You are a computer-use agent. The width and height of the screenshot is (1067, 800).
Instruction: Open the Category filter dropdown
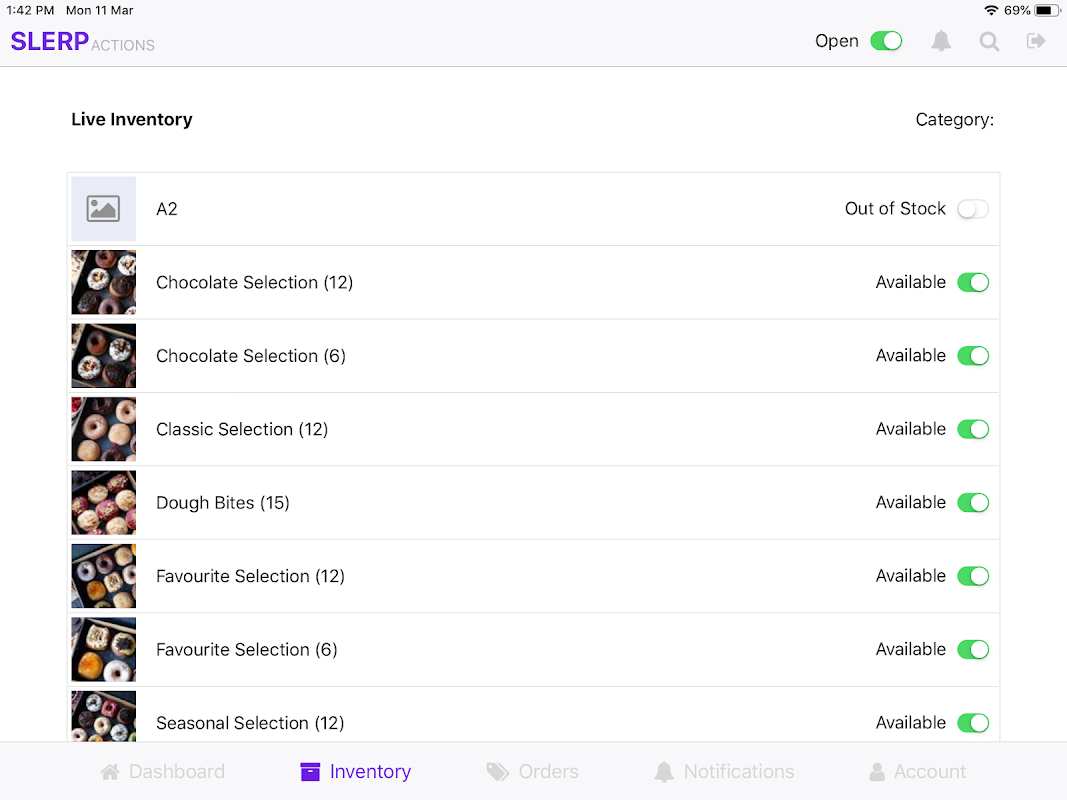tap(954, 120)
